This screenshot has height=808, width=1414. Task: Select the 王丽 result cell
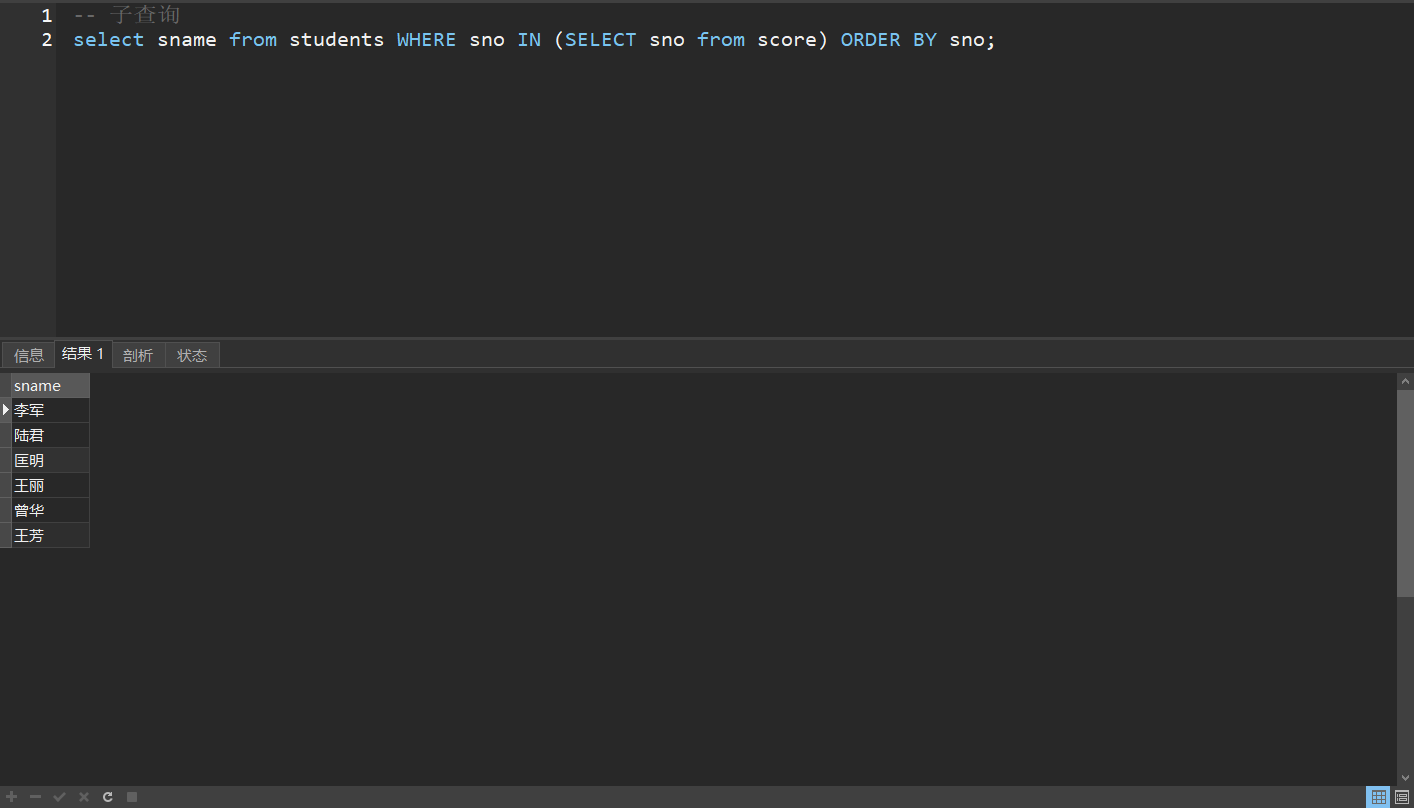point(50,486)
